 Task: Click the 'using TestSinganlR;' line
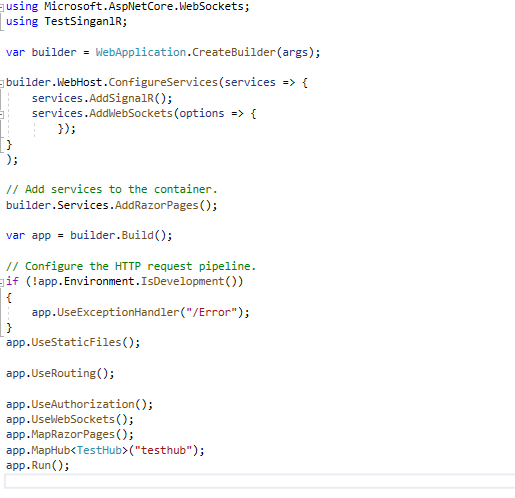[67, 22]
